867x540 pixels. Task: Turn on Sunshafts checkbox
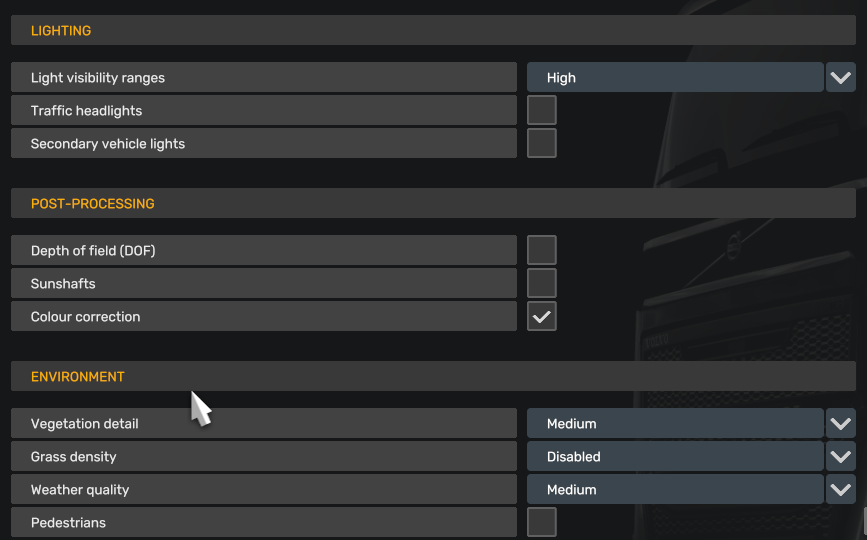[x=542, y=283]
